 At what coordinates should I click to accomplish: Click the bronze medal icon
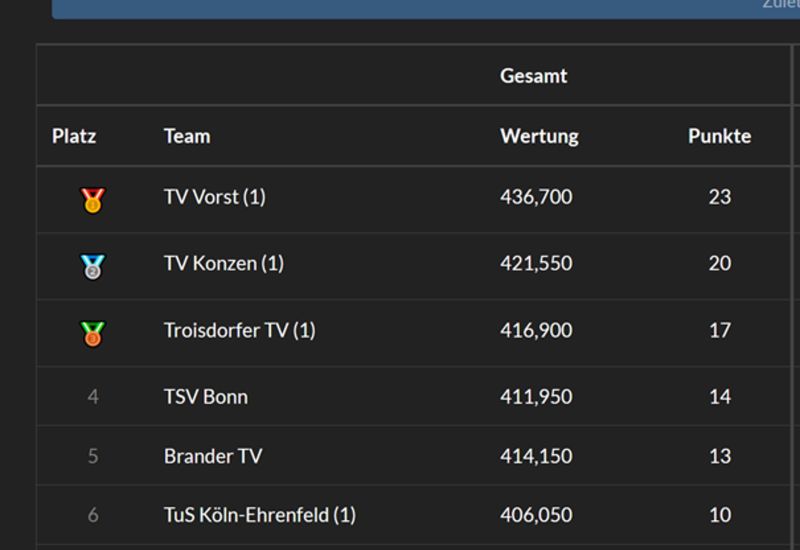(x=93, y=332)
